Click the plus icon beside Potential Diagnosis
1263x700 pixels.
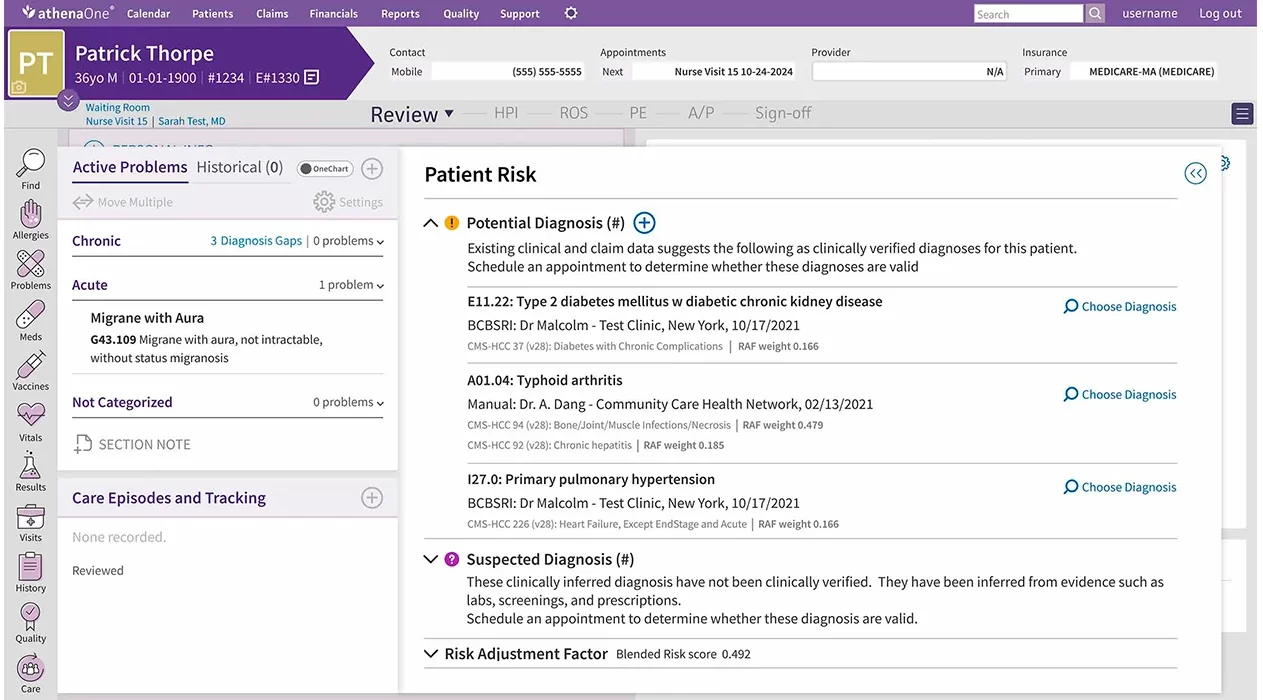tap(644, 222)
